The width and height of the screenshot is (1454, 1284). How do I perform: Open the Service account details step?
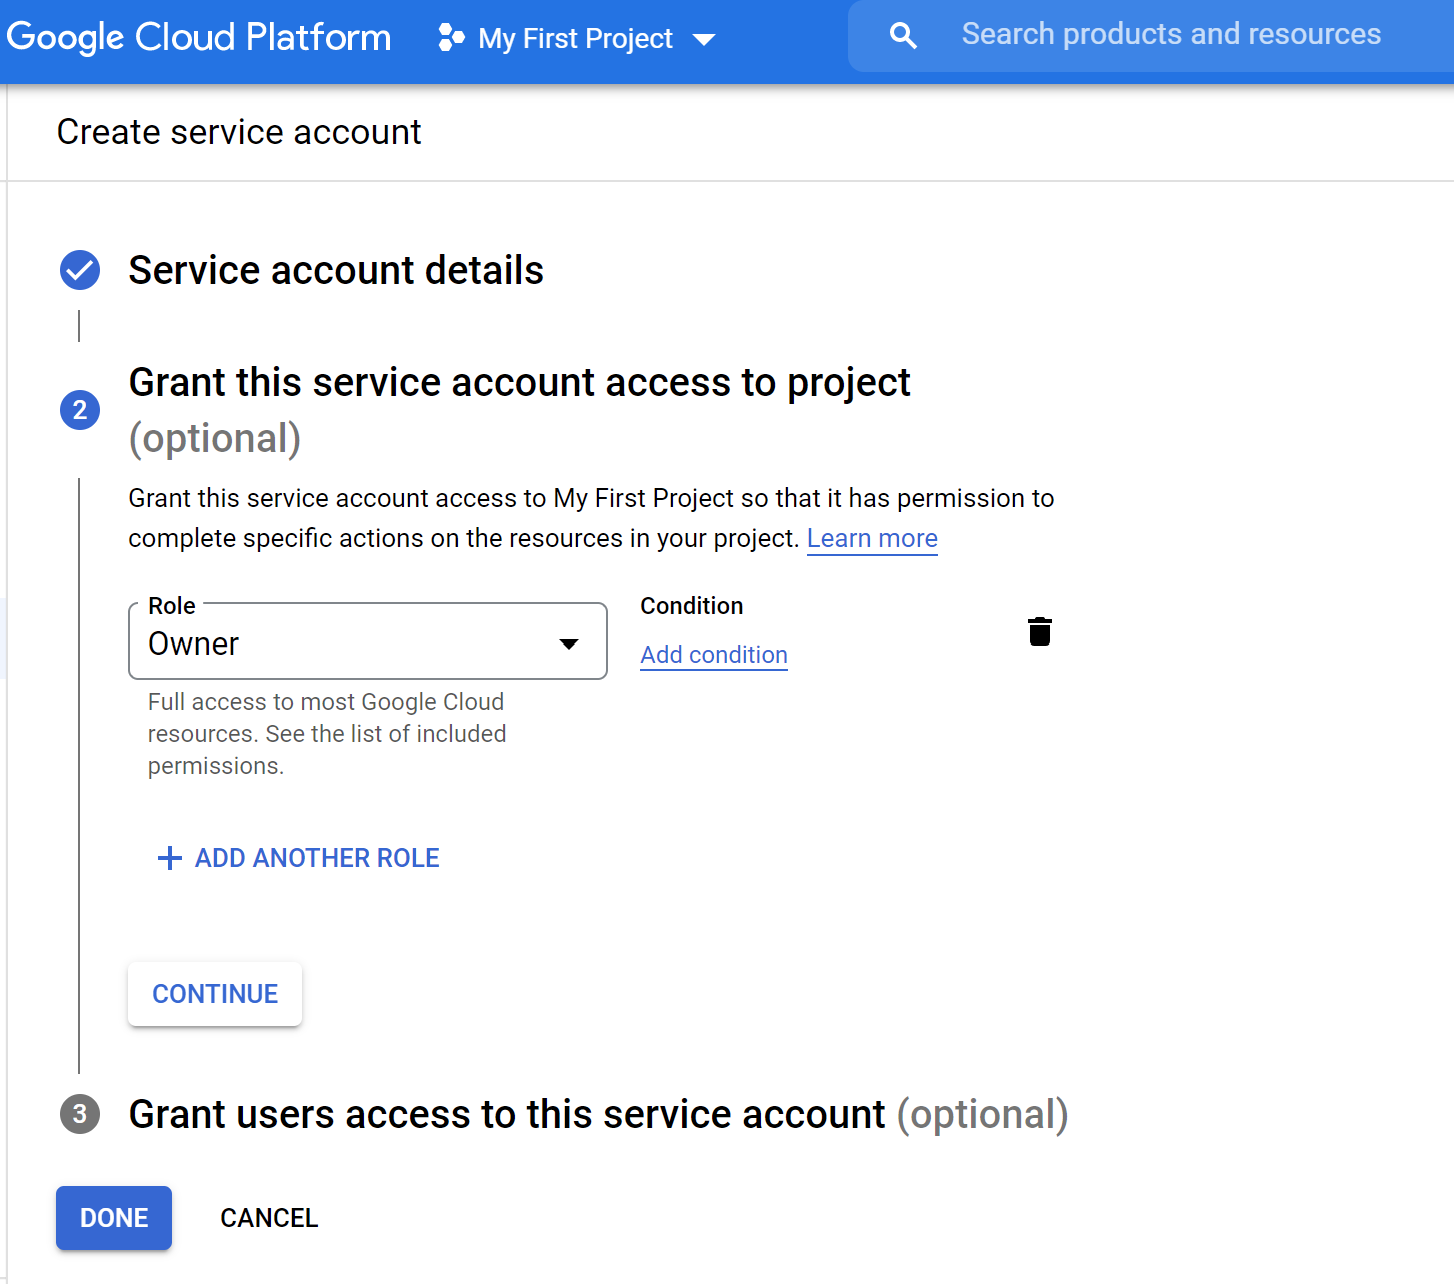tap(336, 271)
